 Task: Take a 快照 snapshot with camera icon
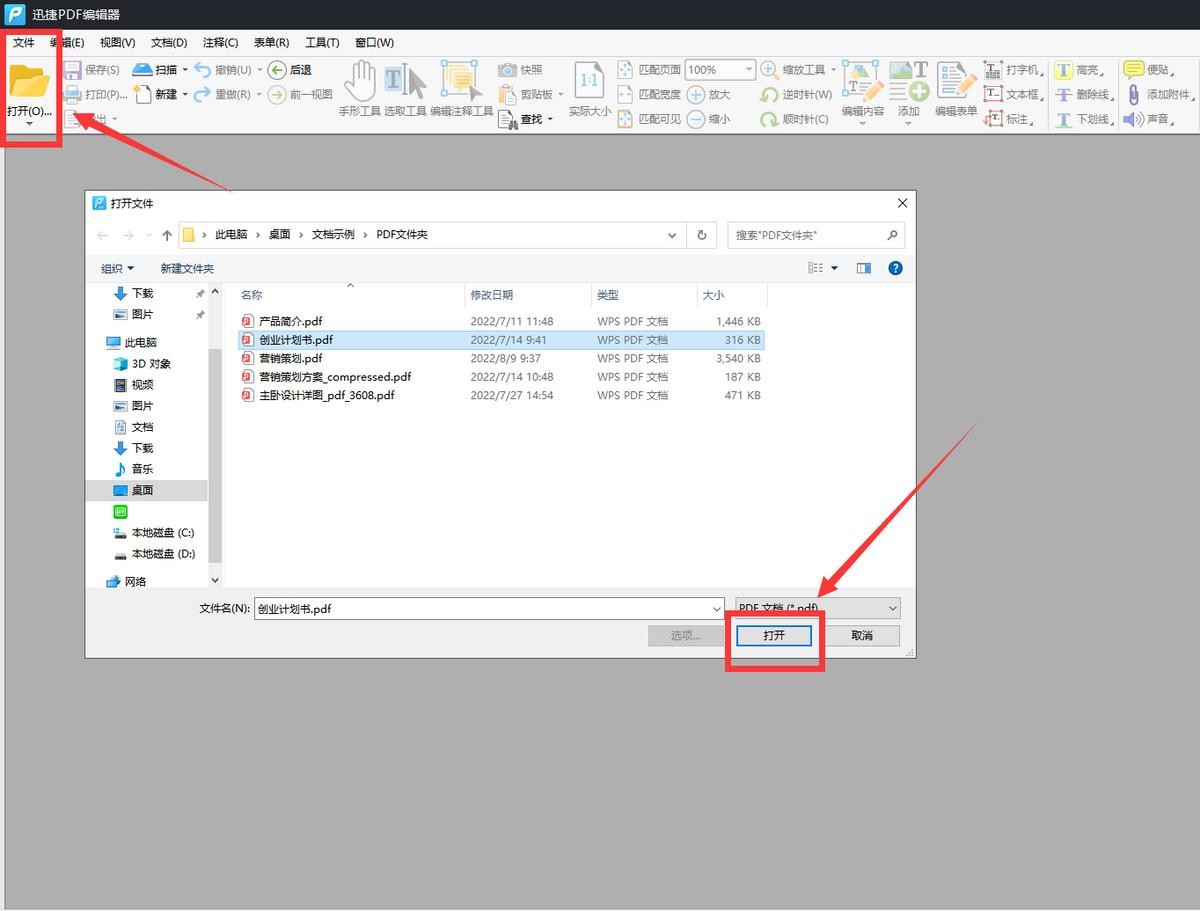pos(521,70)
